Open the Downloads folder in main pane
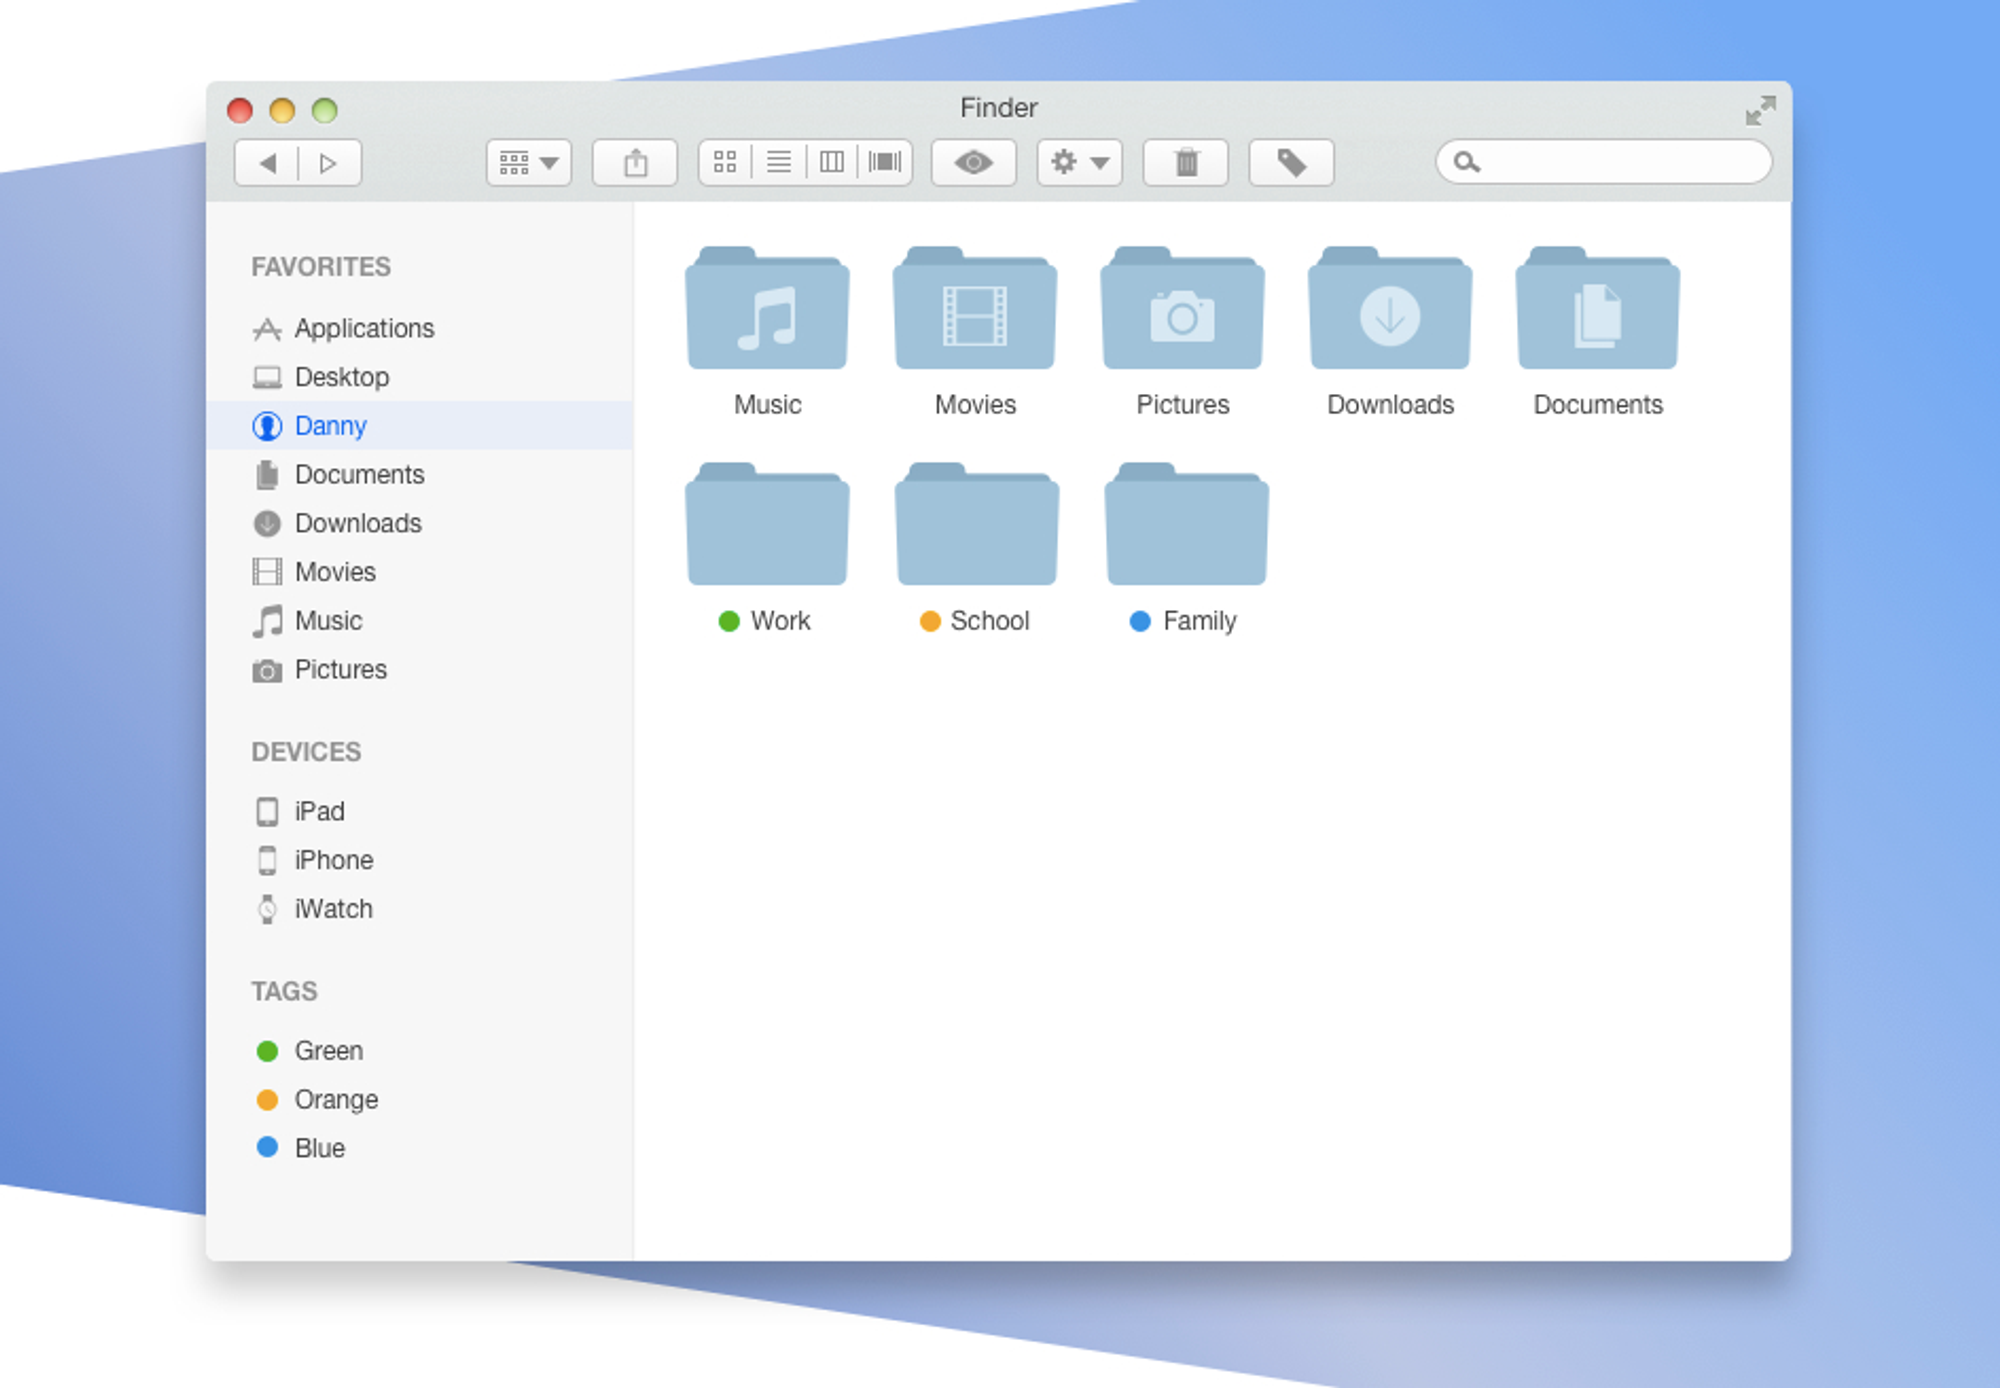This screenshot has height=1388, width=2000. pyautogui.click(x=1390, y=310)
